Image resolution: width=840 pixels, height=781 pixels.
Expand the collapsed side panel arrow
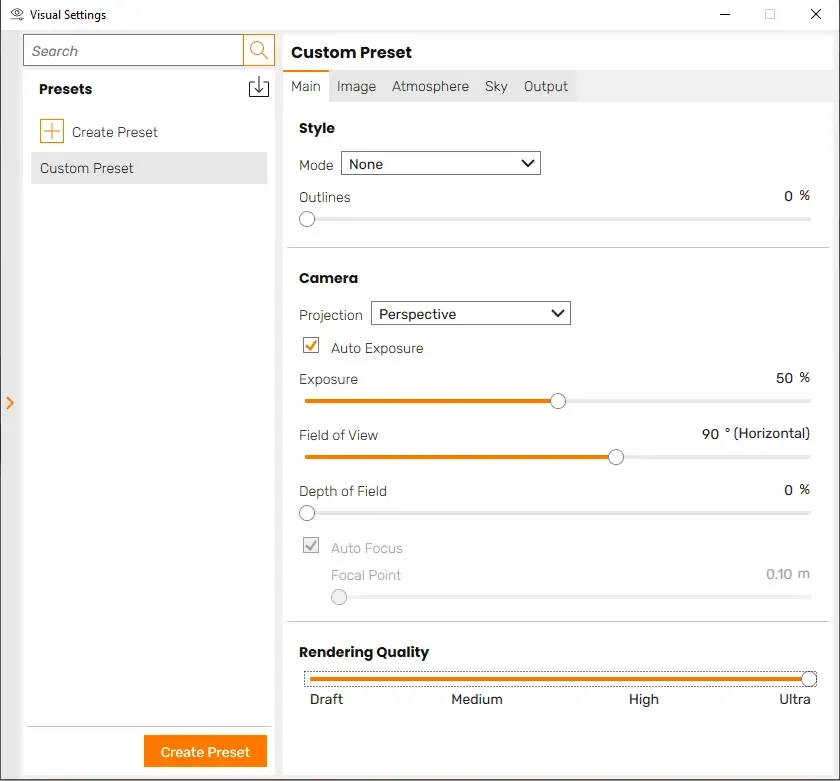pyautogui.click(x=10, y=403)
